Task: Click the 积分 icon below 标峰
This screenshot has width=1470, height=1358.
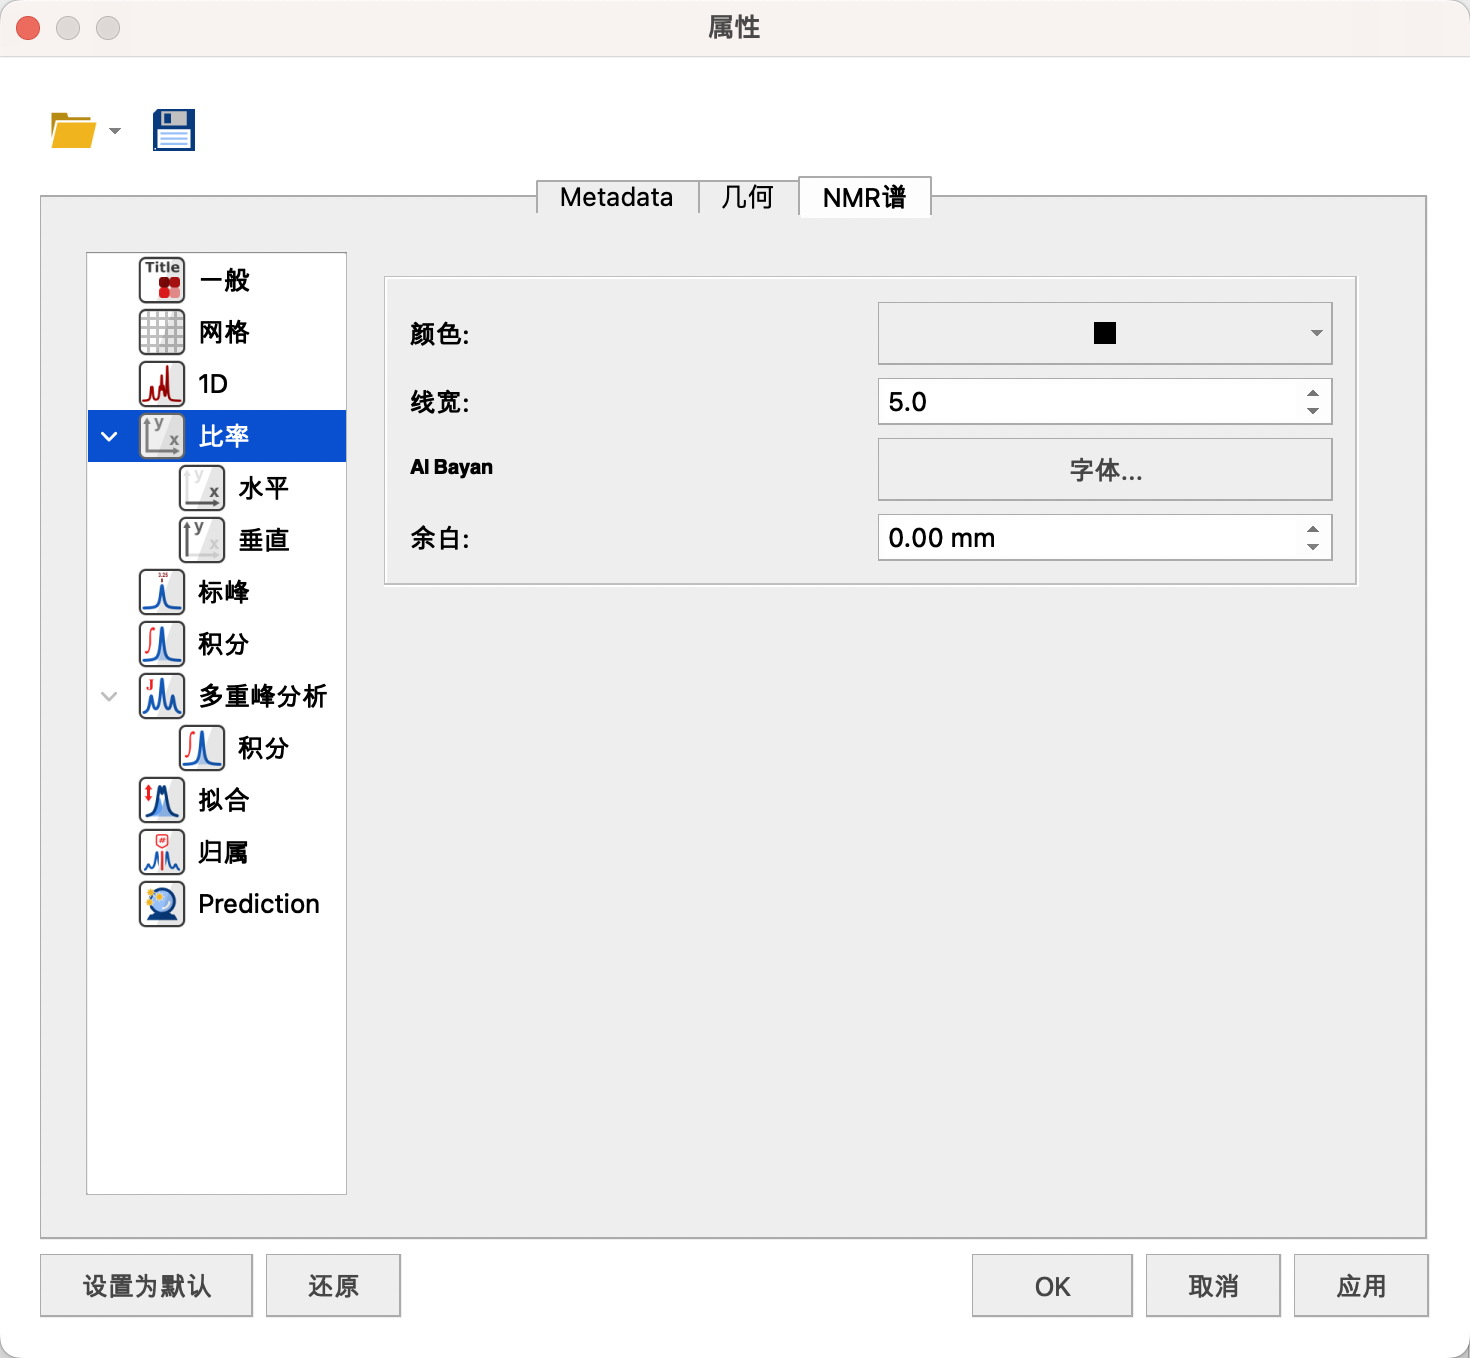Action: click(162, 644)
